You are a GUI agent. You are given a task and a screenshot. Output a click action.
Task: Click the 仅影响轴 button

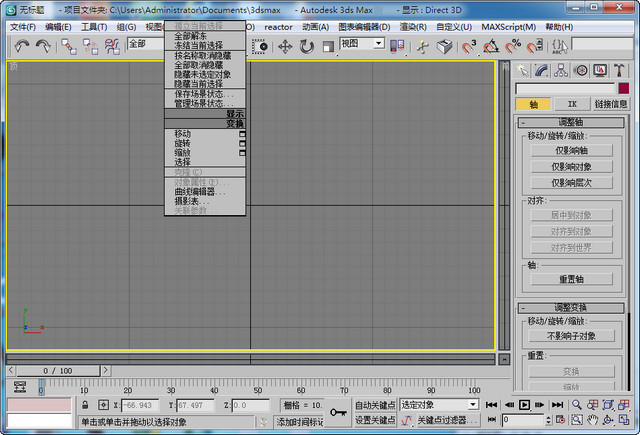pyautogui.click(x=570, y=150)
